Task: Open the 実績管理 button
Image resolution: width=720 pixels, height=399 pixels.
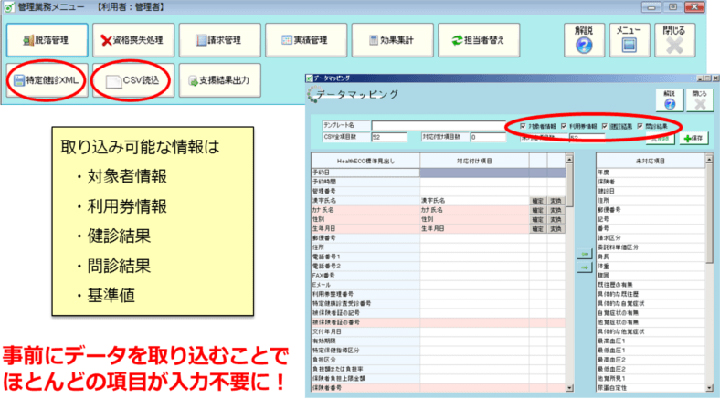Action: coord(306,40)
